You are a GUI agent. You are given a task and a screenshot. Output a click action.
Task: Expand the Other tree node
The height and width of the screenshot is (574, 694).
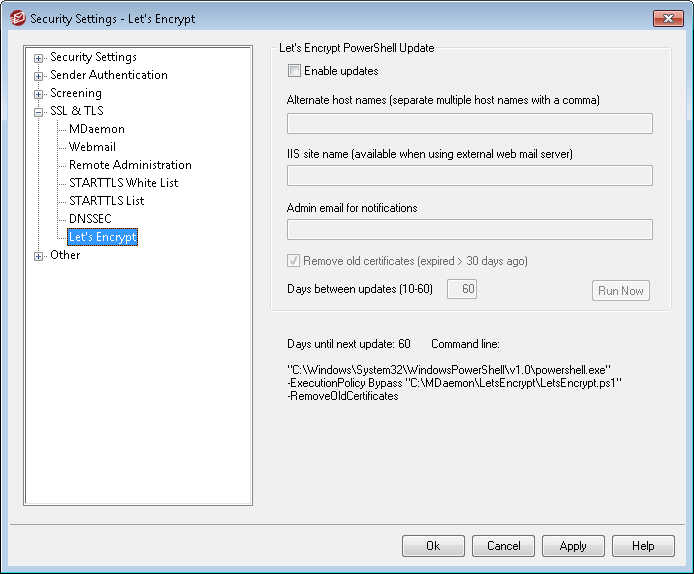39,256
